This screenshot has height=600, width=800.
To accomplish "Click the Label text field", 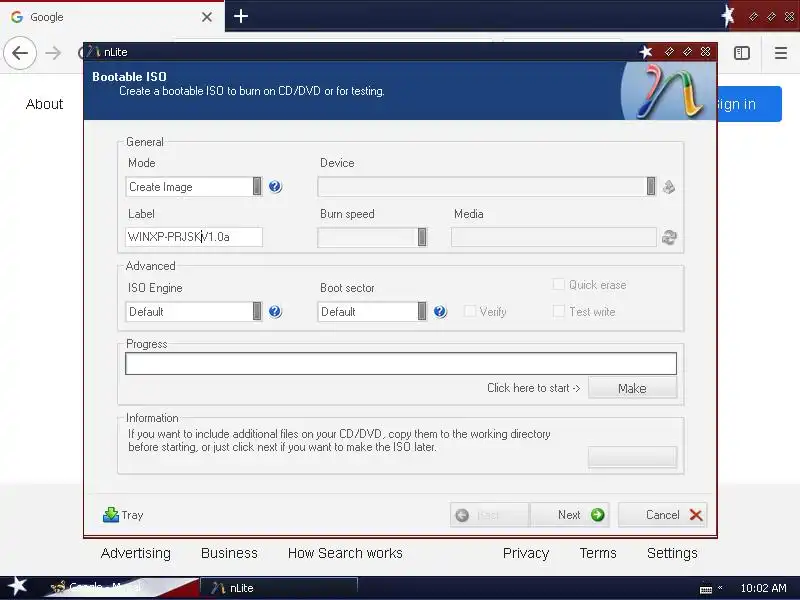I will 194,237.
